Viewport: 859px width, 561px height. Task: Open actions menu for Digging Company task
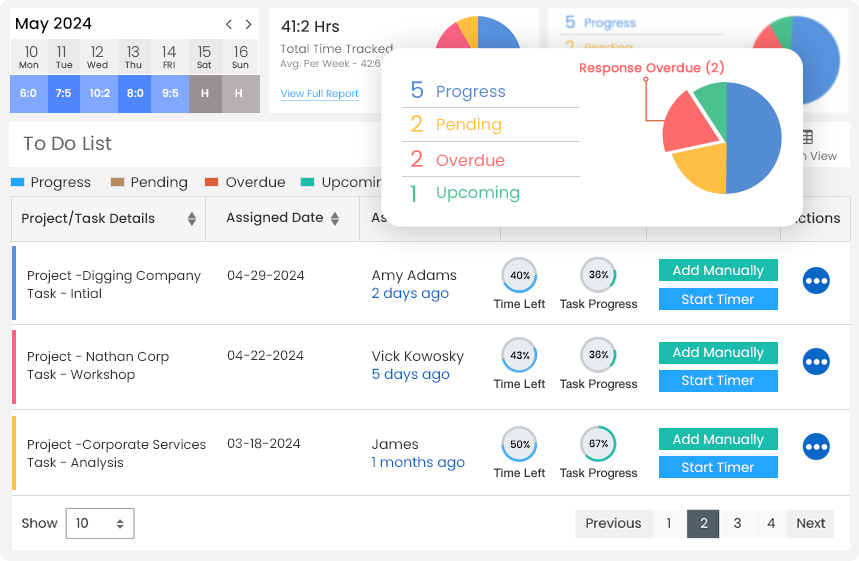(x=816, y=282)
